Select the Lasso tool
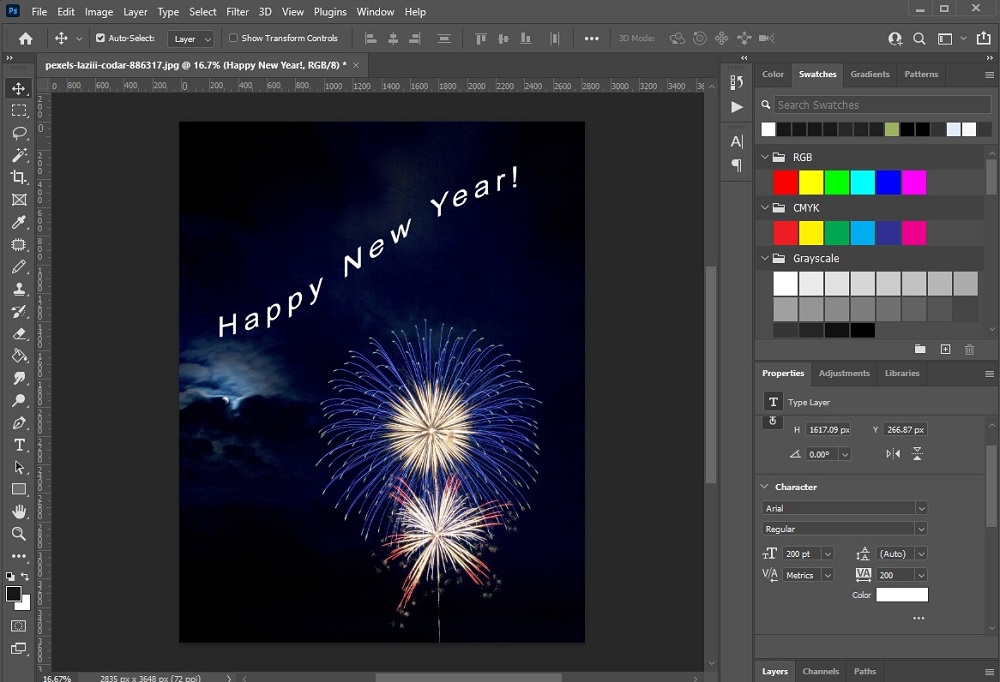The height and width of the screenshot is (682, 1000). (18, 133)
